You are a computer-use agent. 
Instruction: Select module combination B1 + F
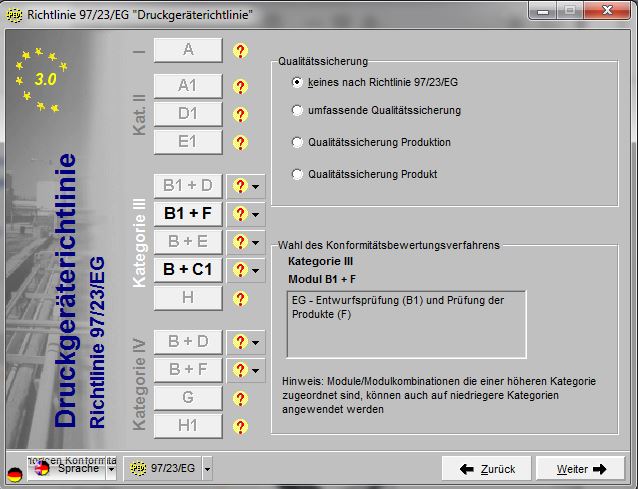(188, 214)
